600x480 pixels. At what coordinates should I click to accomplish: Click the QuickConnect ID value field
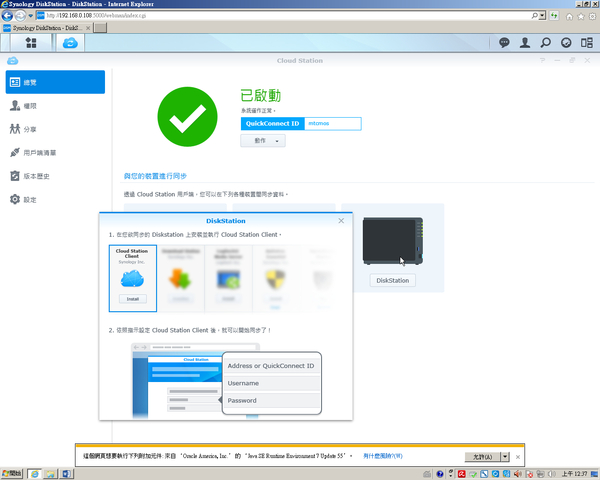pyautogui.click(x=333, y=124)
